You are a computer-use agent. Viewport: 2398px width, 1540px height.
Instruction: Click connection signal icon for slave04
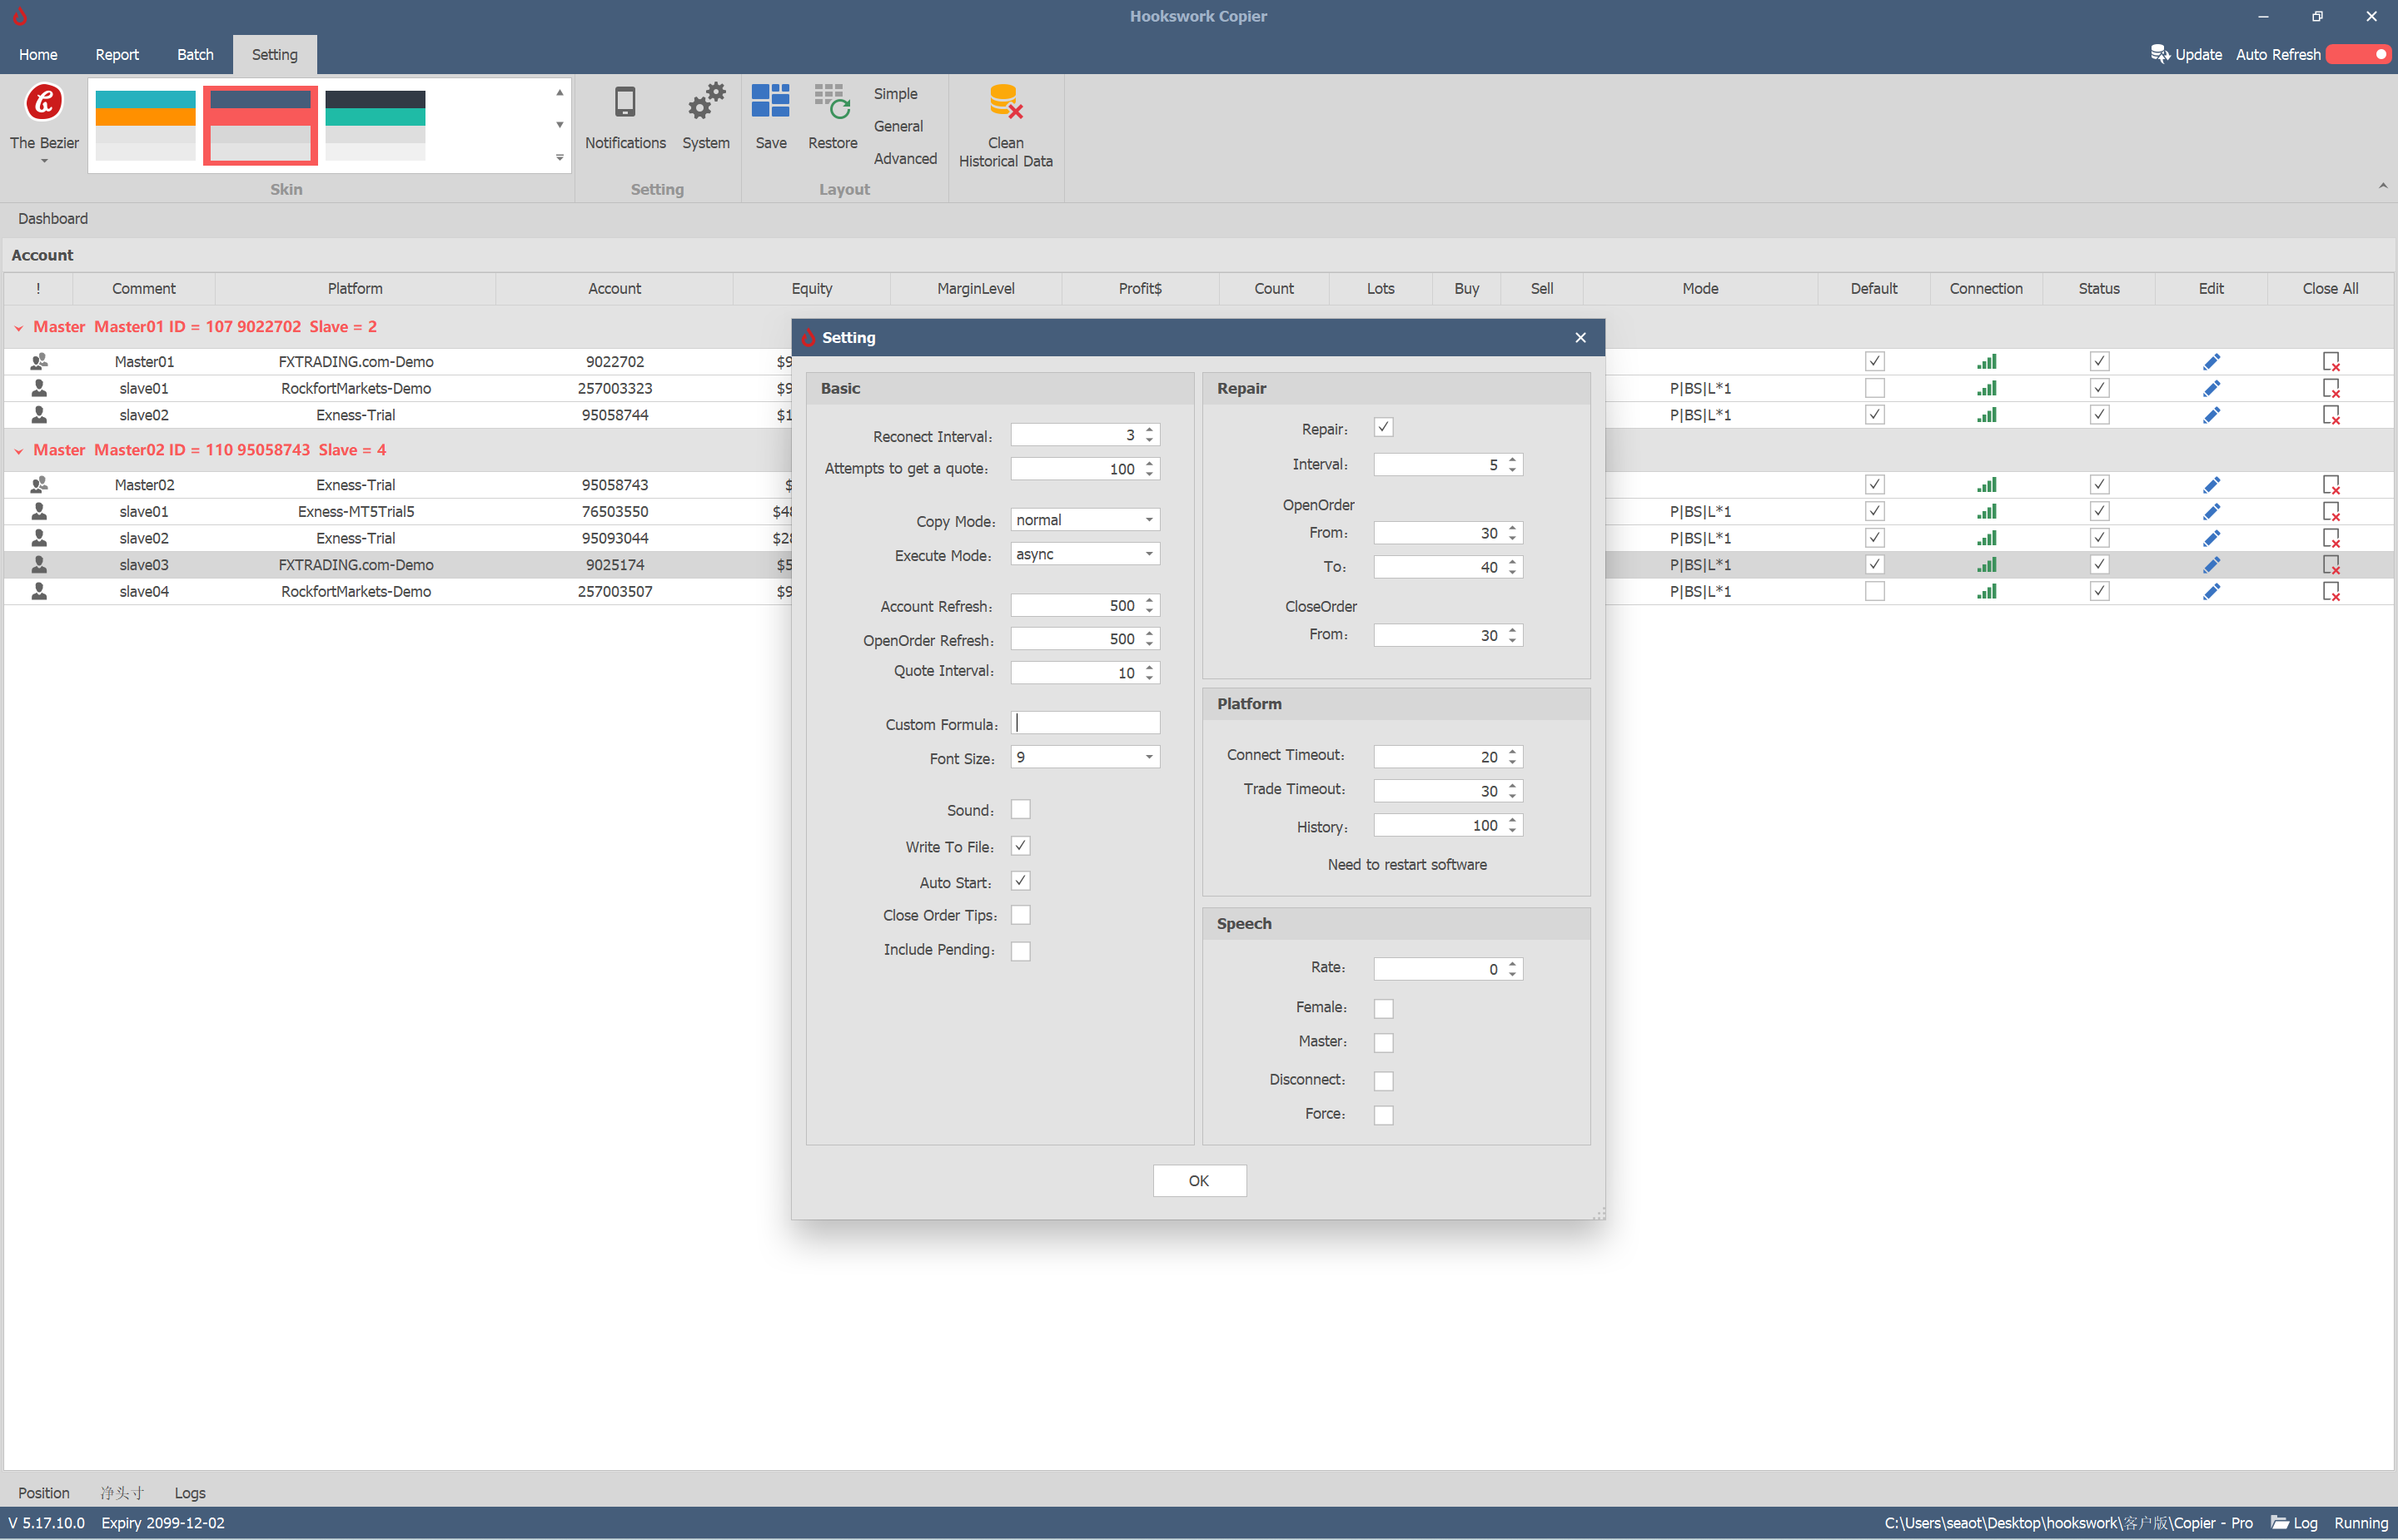tap(1986, 592)
